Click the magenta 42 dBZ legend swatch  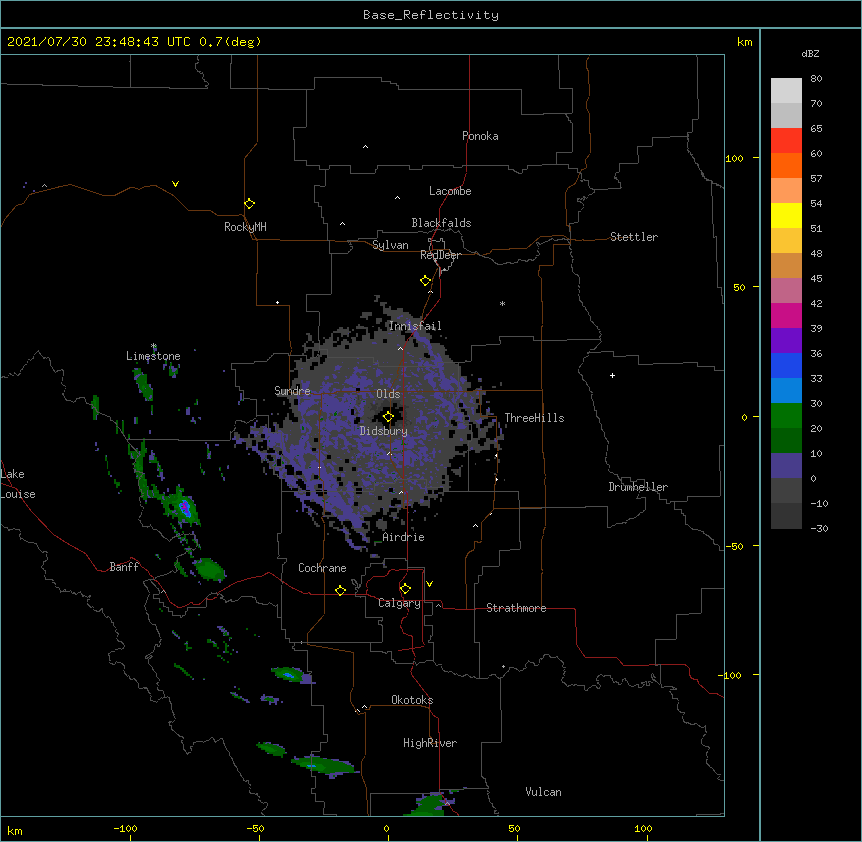pos(786,315)
